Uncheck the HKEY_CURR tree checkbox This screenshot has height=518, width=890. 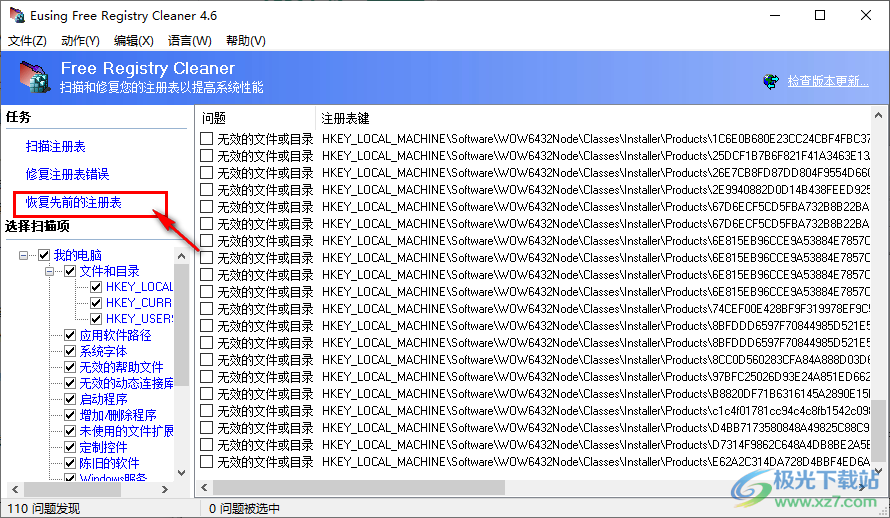tap(96, 303)
